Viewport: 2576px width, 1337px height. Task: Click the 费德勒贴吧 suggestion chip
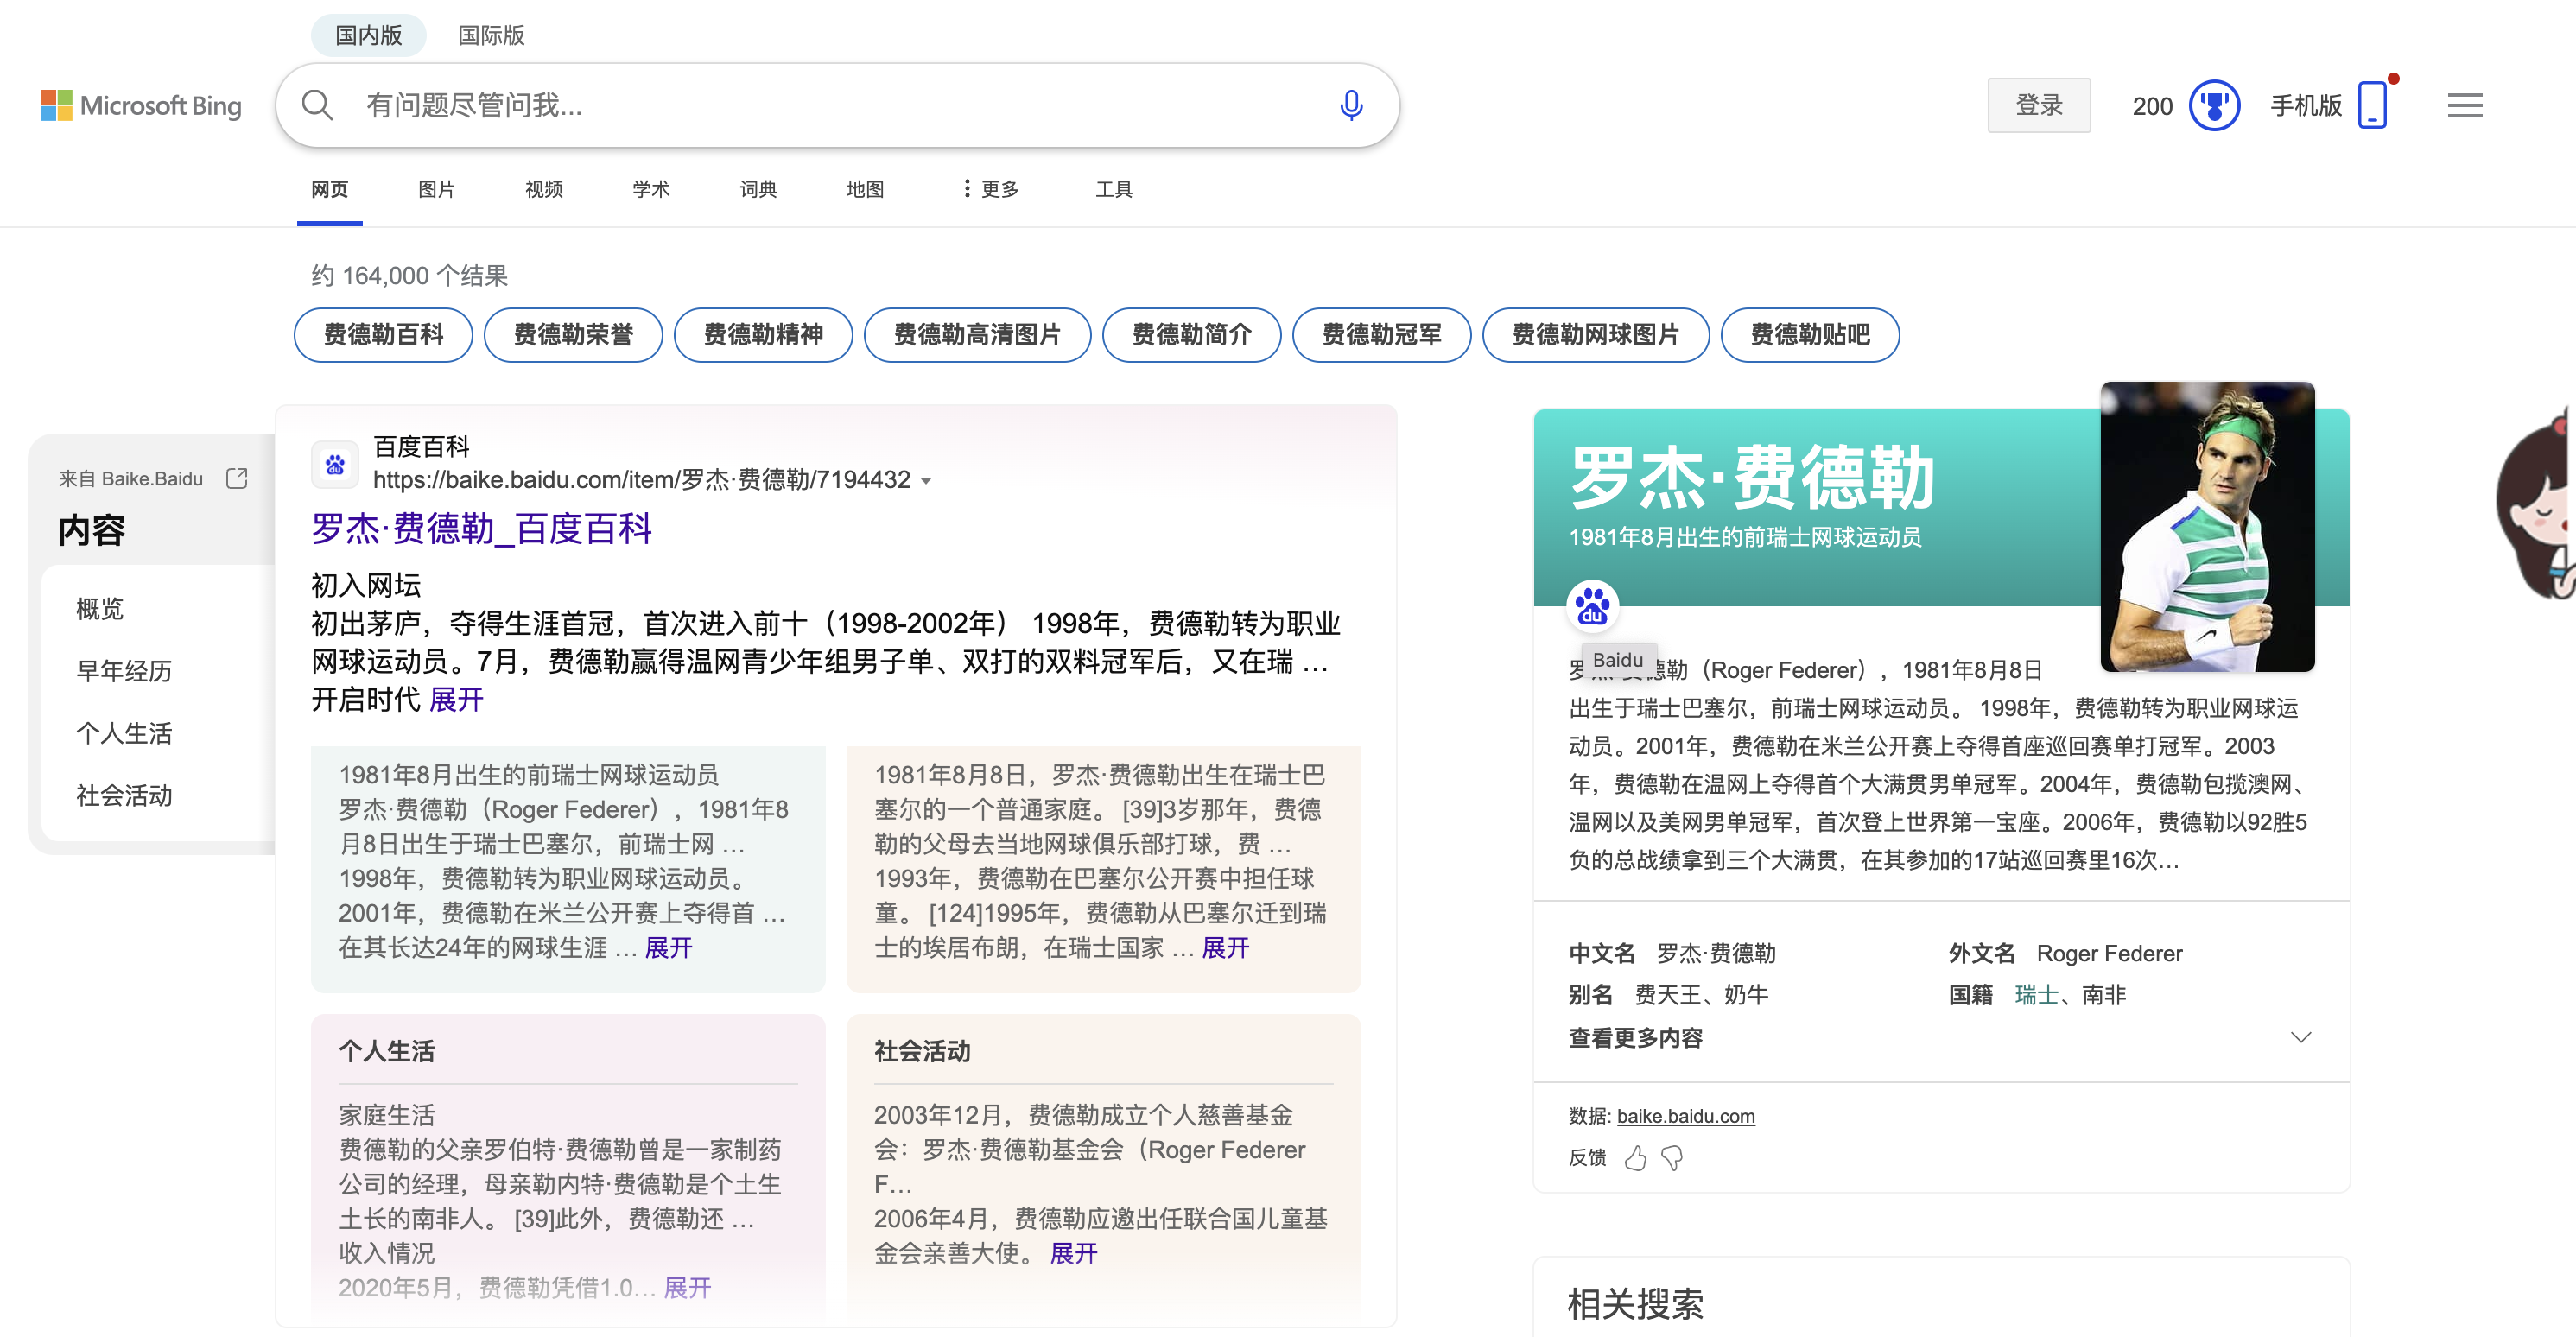(1809, 335)
